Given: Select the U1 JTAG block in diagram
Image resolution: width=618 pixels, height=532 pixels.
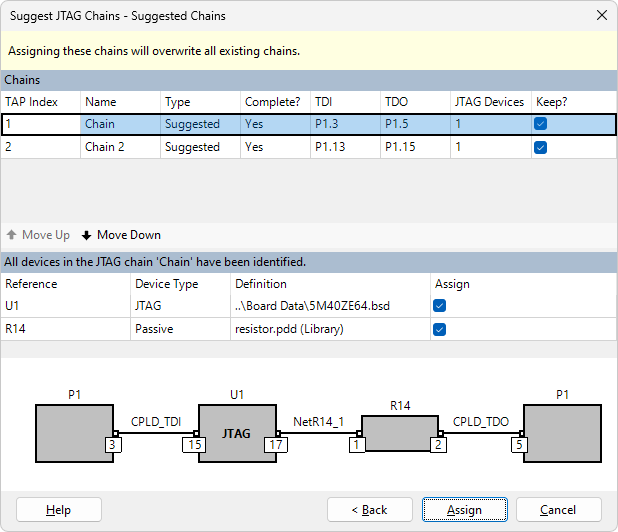Looking at the screenshot, I should [x=235, y=433].
